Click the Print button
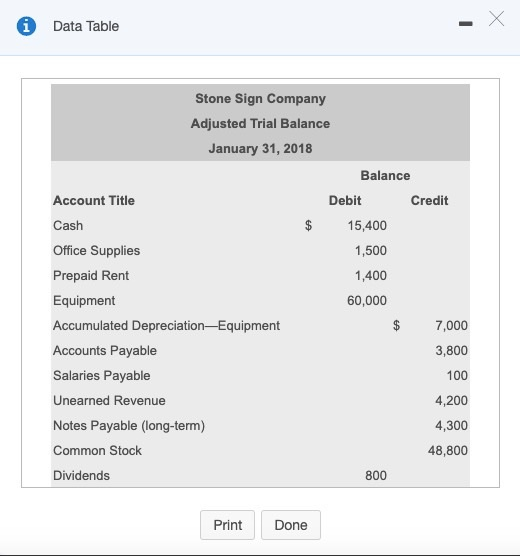 coord(227,525)
